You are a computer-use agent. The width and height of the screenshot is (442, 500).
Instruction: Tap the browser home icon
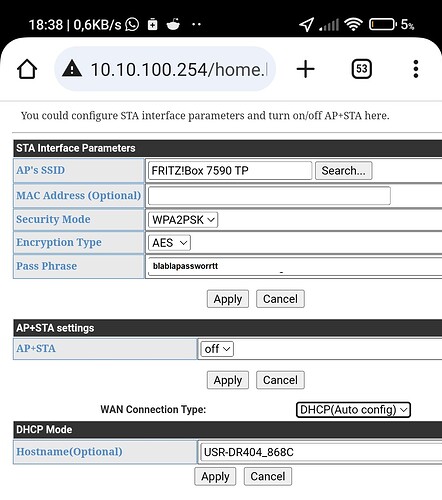pyautogui.click(x=27, y=69)
